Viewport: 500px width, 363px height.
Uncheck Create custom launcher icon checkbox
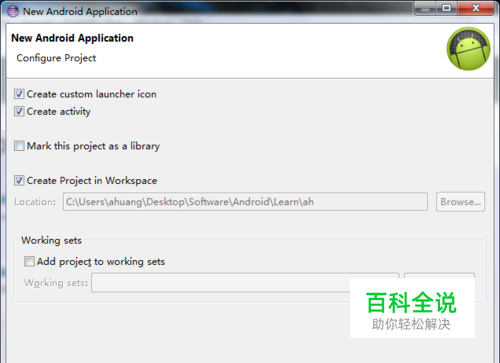[19, 94]
